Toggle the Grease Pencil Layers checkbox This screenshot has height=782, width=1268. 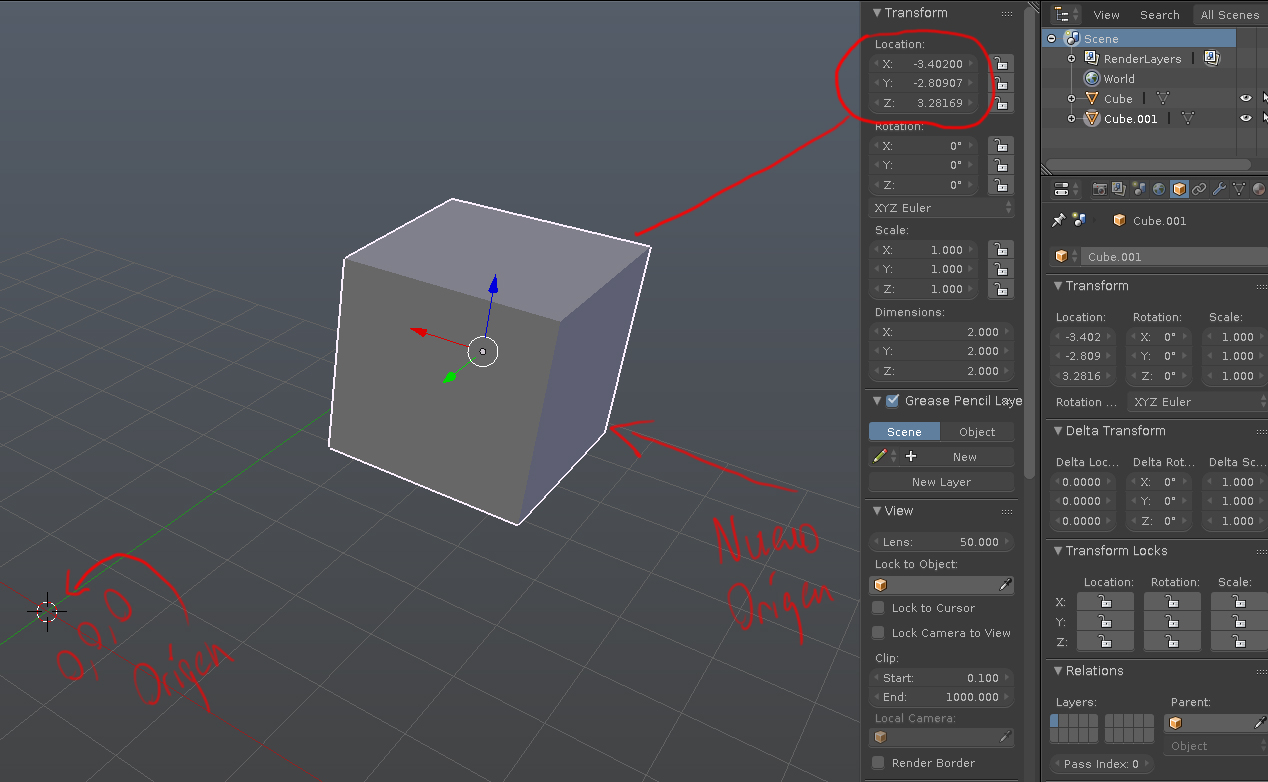(893, 401)
